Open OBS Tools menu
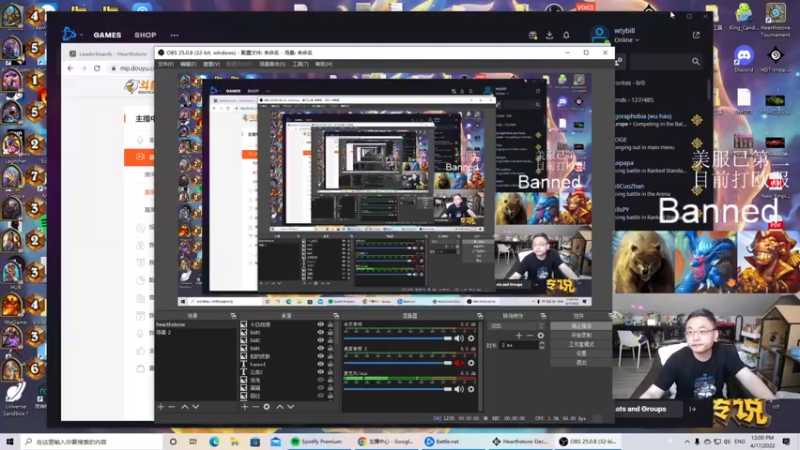The height and width of the screenshot is (450, 800). (301, 64)
